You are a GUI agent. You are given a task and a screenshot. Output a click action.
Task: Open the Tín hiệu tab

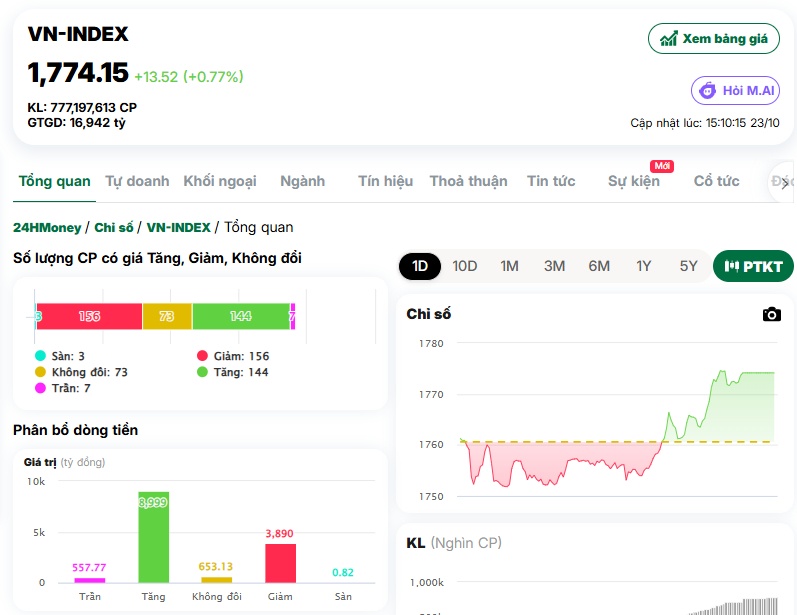[385, 181]
